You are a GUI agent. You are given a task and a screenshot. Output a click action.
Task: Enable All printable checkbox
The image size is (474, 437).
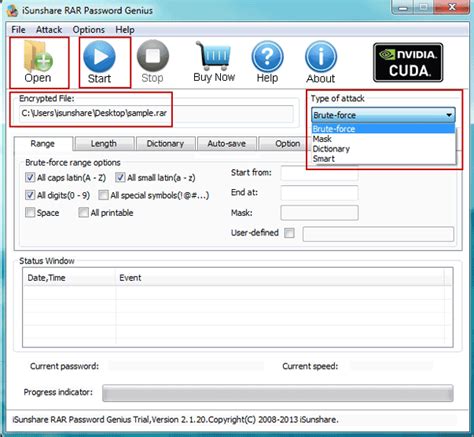83,212
